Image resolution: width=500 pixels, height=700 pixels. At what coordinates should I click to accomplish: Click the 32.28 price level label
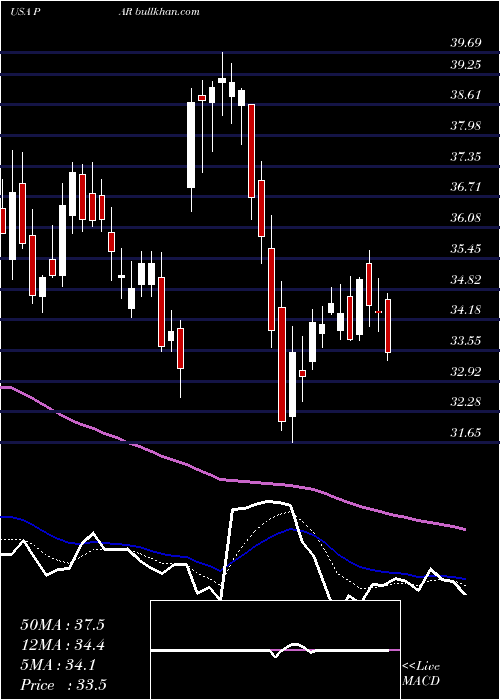[x=466, y=402]
